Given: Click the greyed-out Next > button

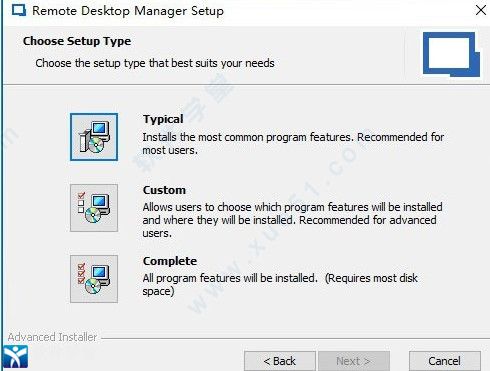Looking at the screenshot, I should 354,361.
